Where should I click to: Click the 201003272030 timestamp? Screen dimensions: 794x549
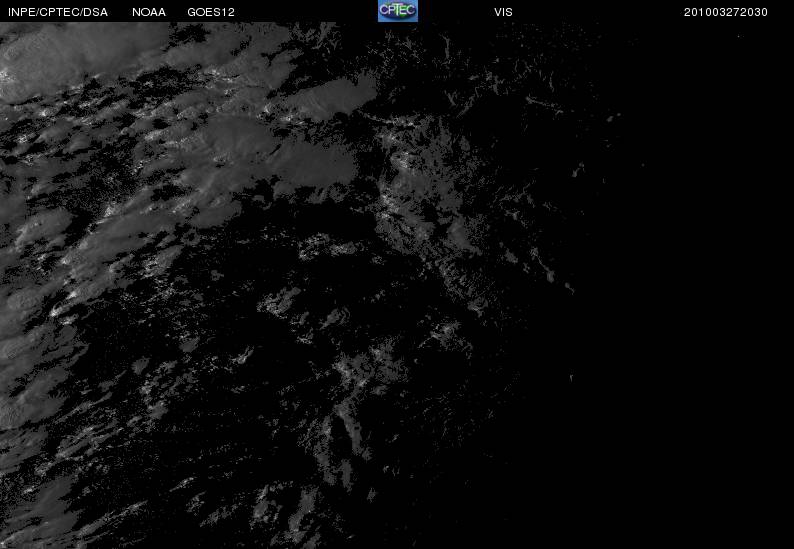tap(726, 12)
